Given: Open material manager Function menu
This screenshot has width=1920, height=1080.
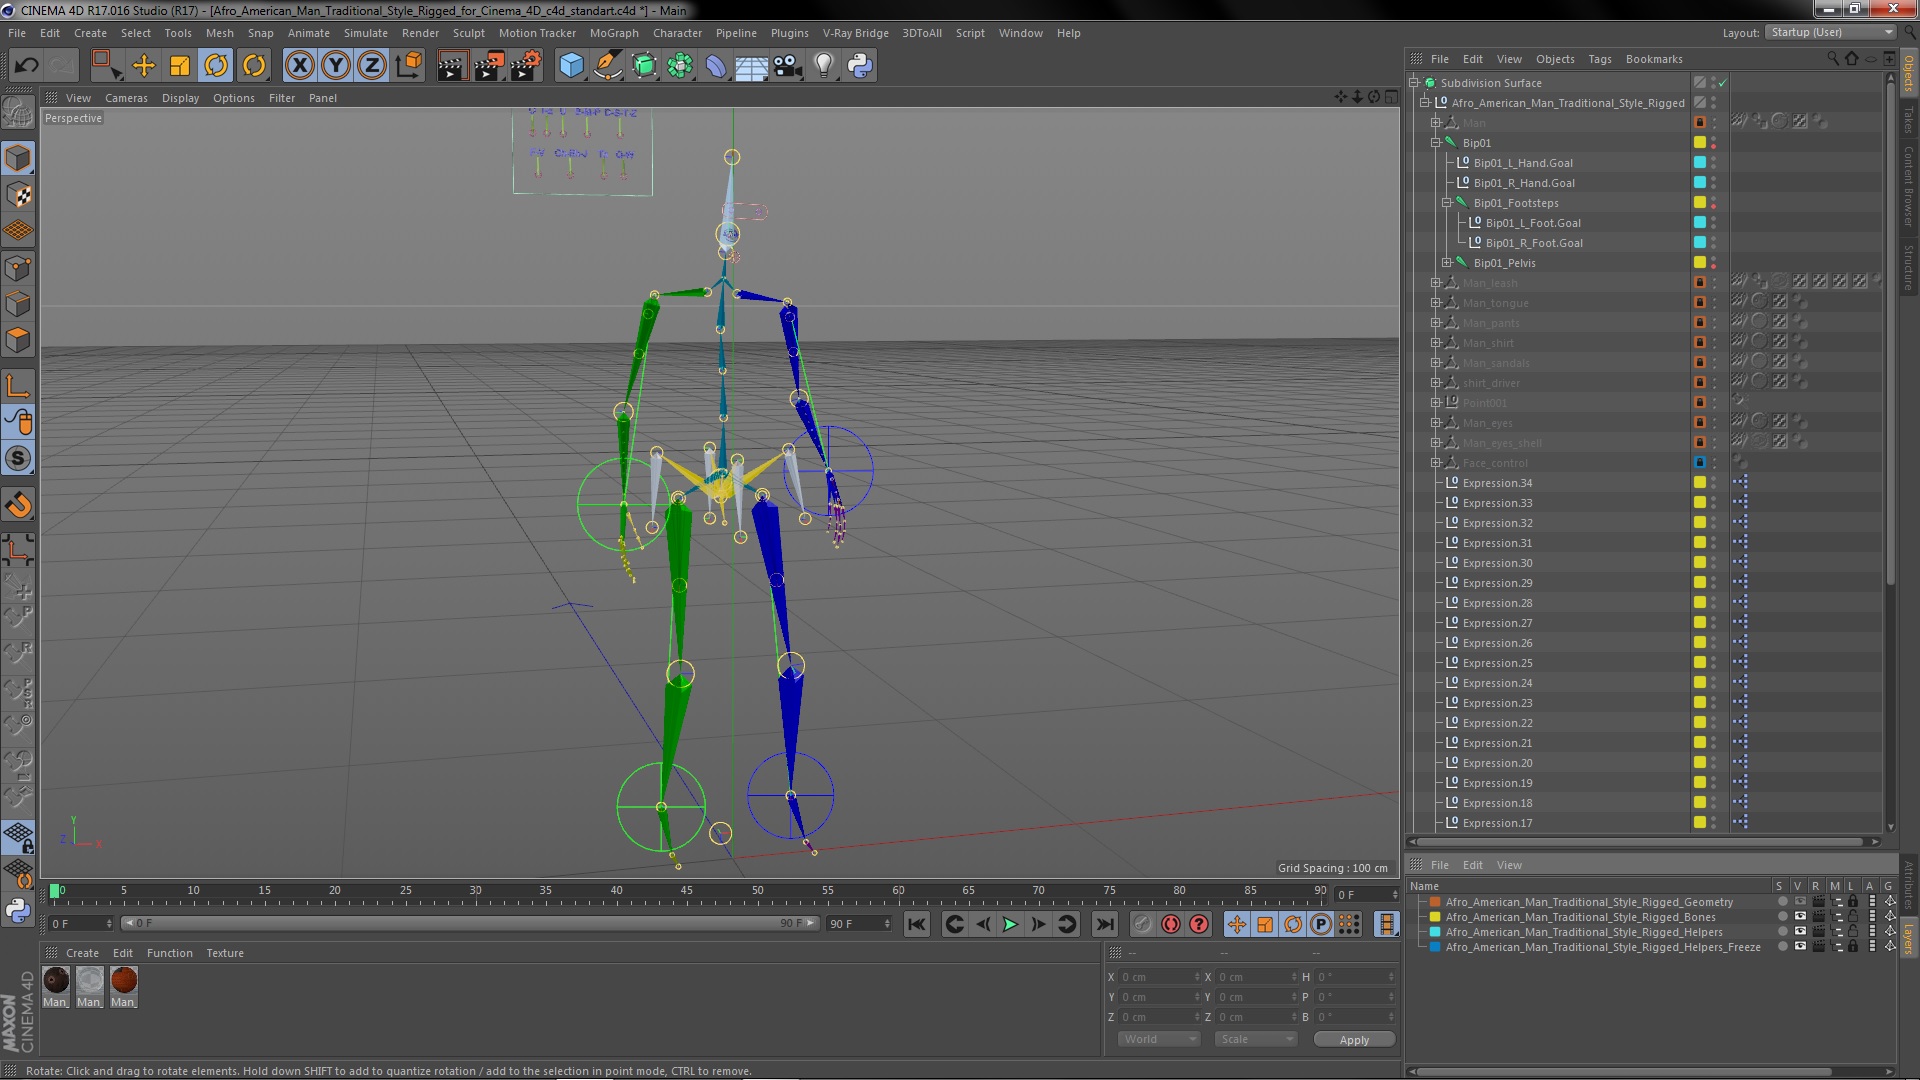Looking at the screenshot, I should tap(170, 953).
